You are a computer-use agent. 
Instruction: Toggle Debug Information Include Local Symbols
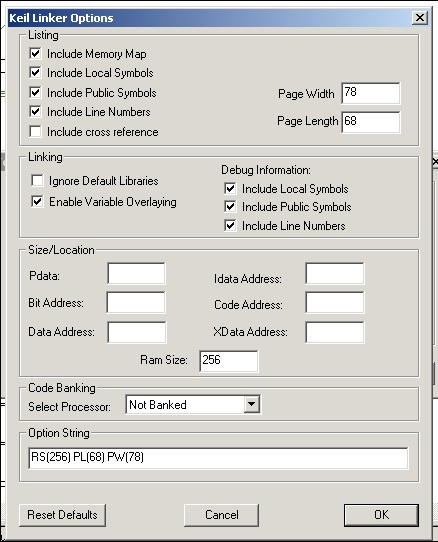pyautogui.click(x=230, y=189)
